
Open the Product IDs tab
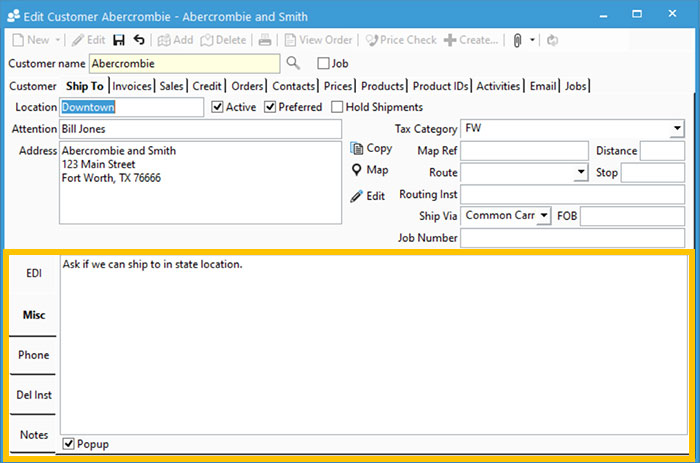tap(441, 86)
